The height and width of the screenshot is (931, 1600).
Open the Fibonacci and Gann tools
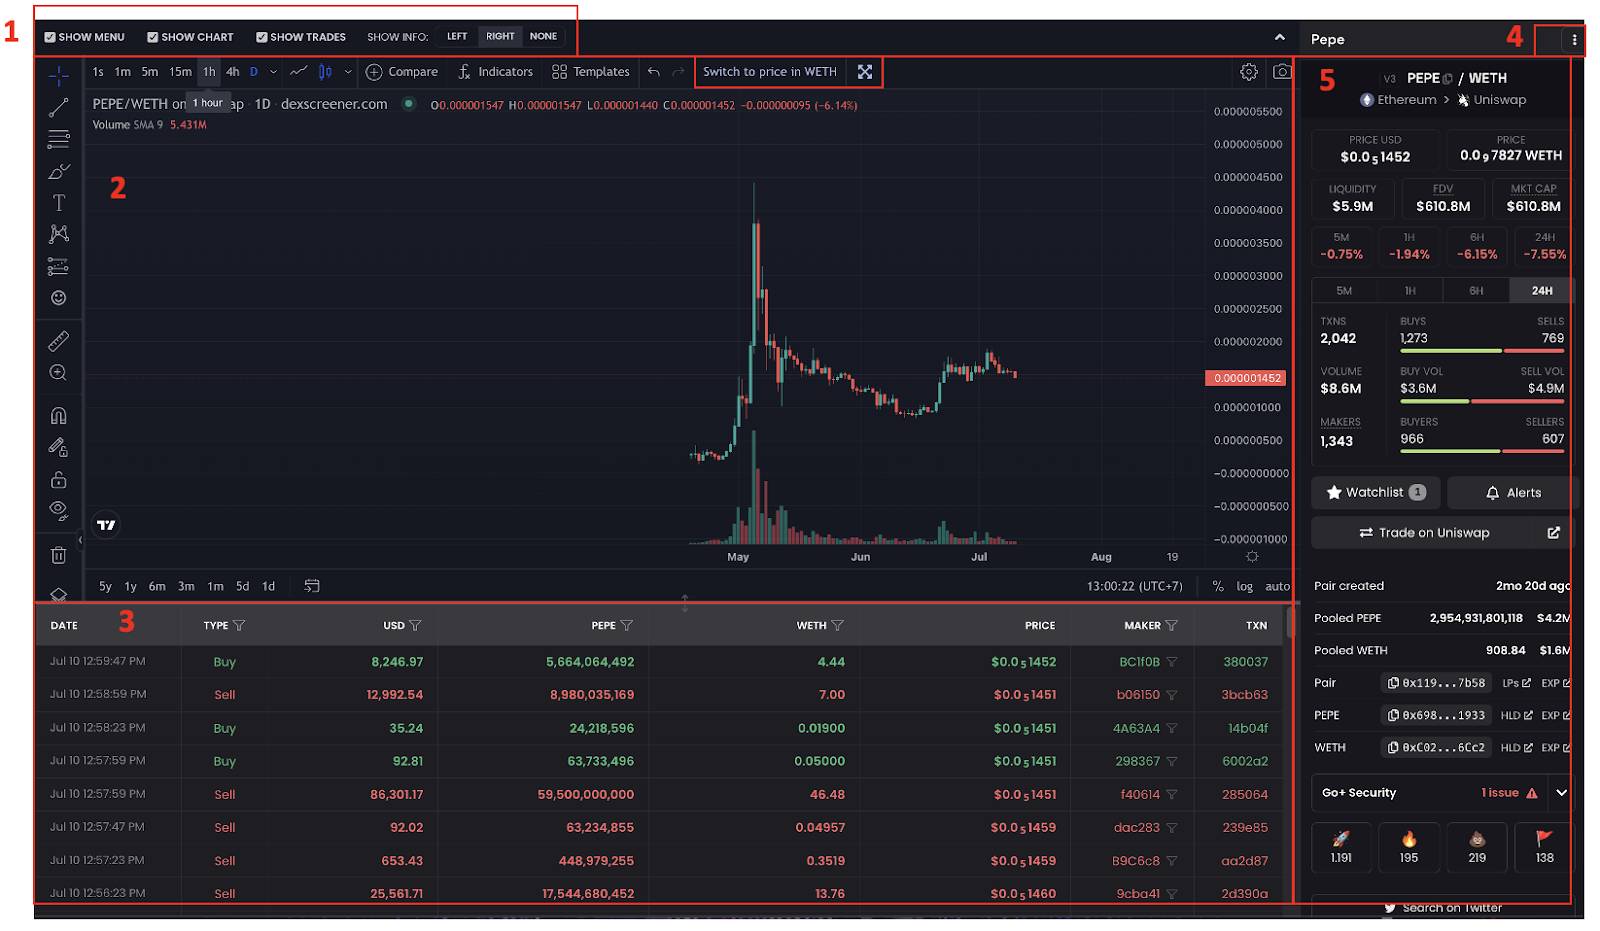[x=59, y=139]
